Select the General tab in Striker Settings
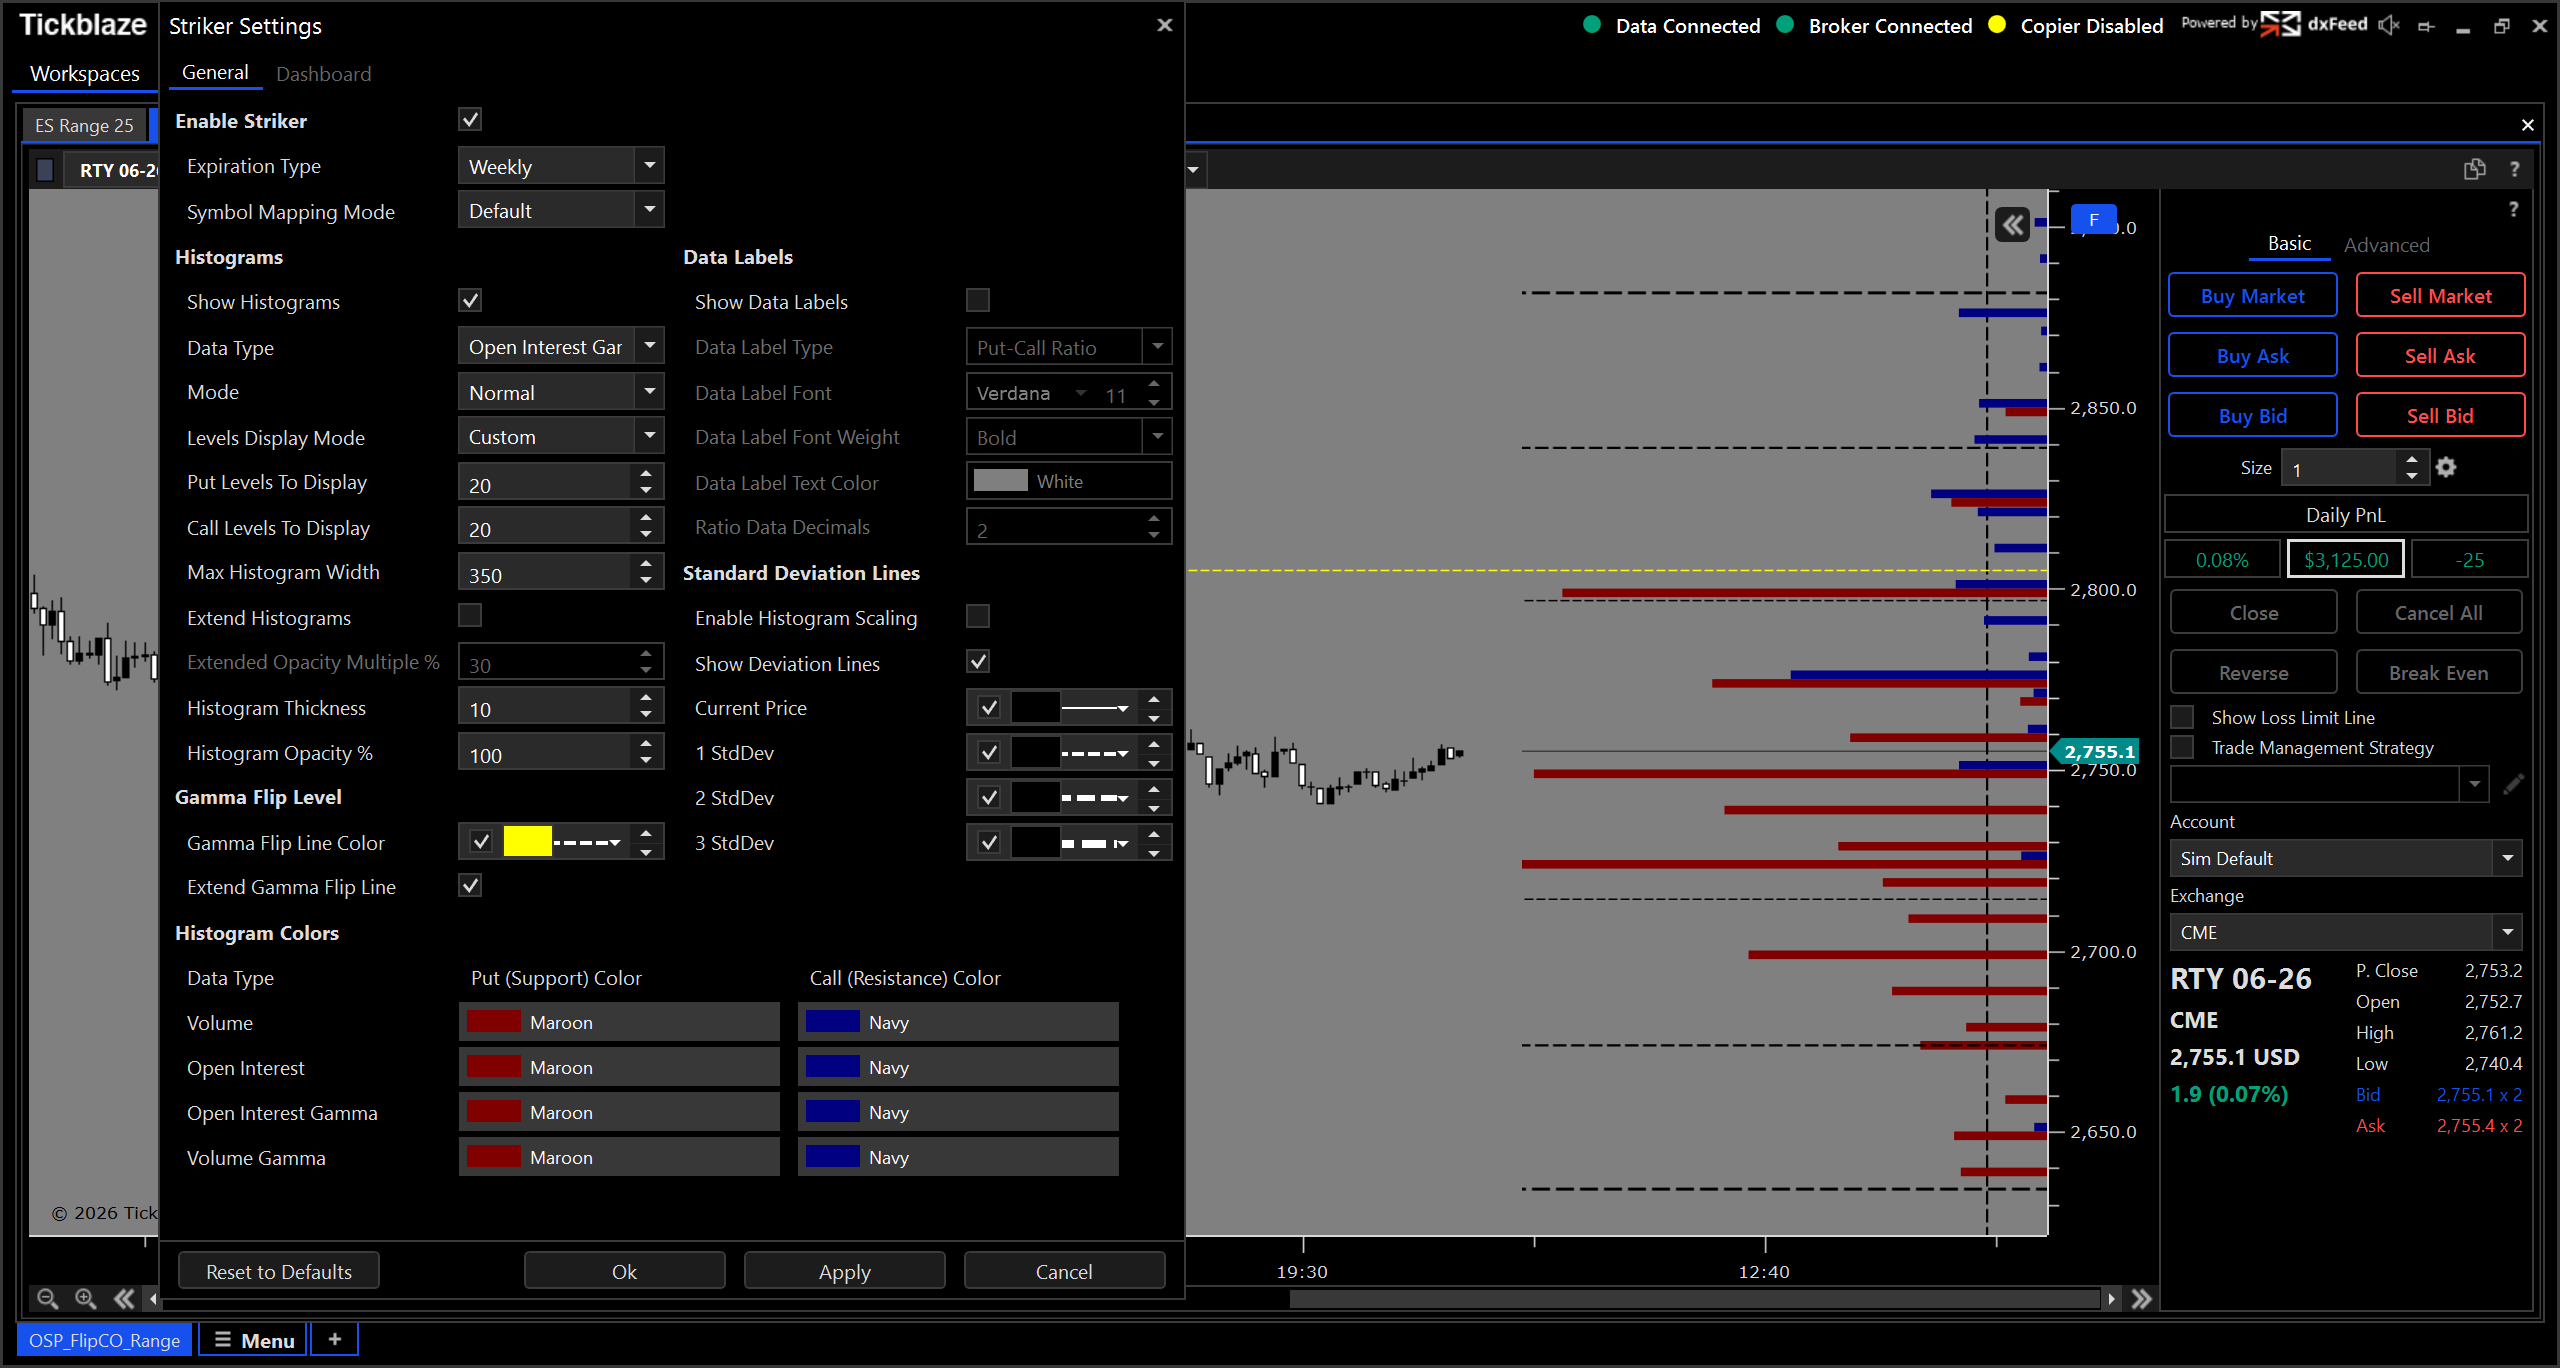The height and width of the screenshot is (1368, 2560). pyautogui.click(x=215, y=72)
